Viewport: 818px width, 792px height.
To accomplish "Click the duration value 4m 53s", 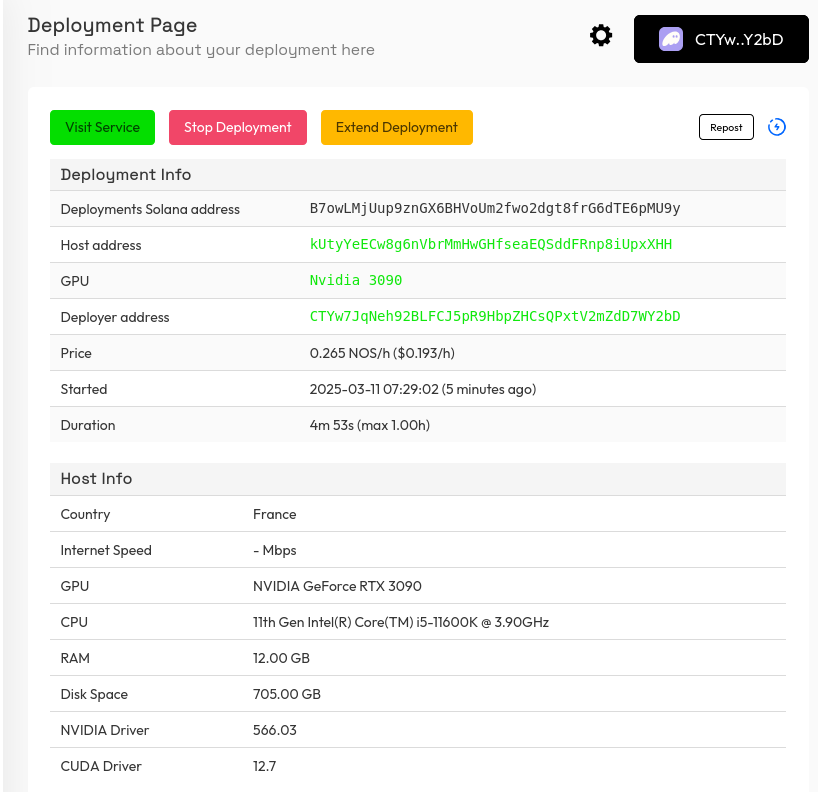I will click(x=370, y=425).
